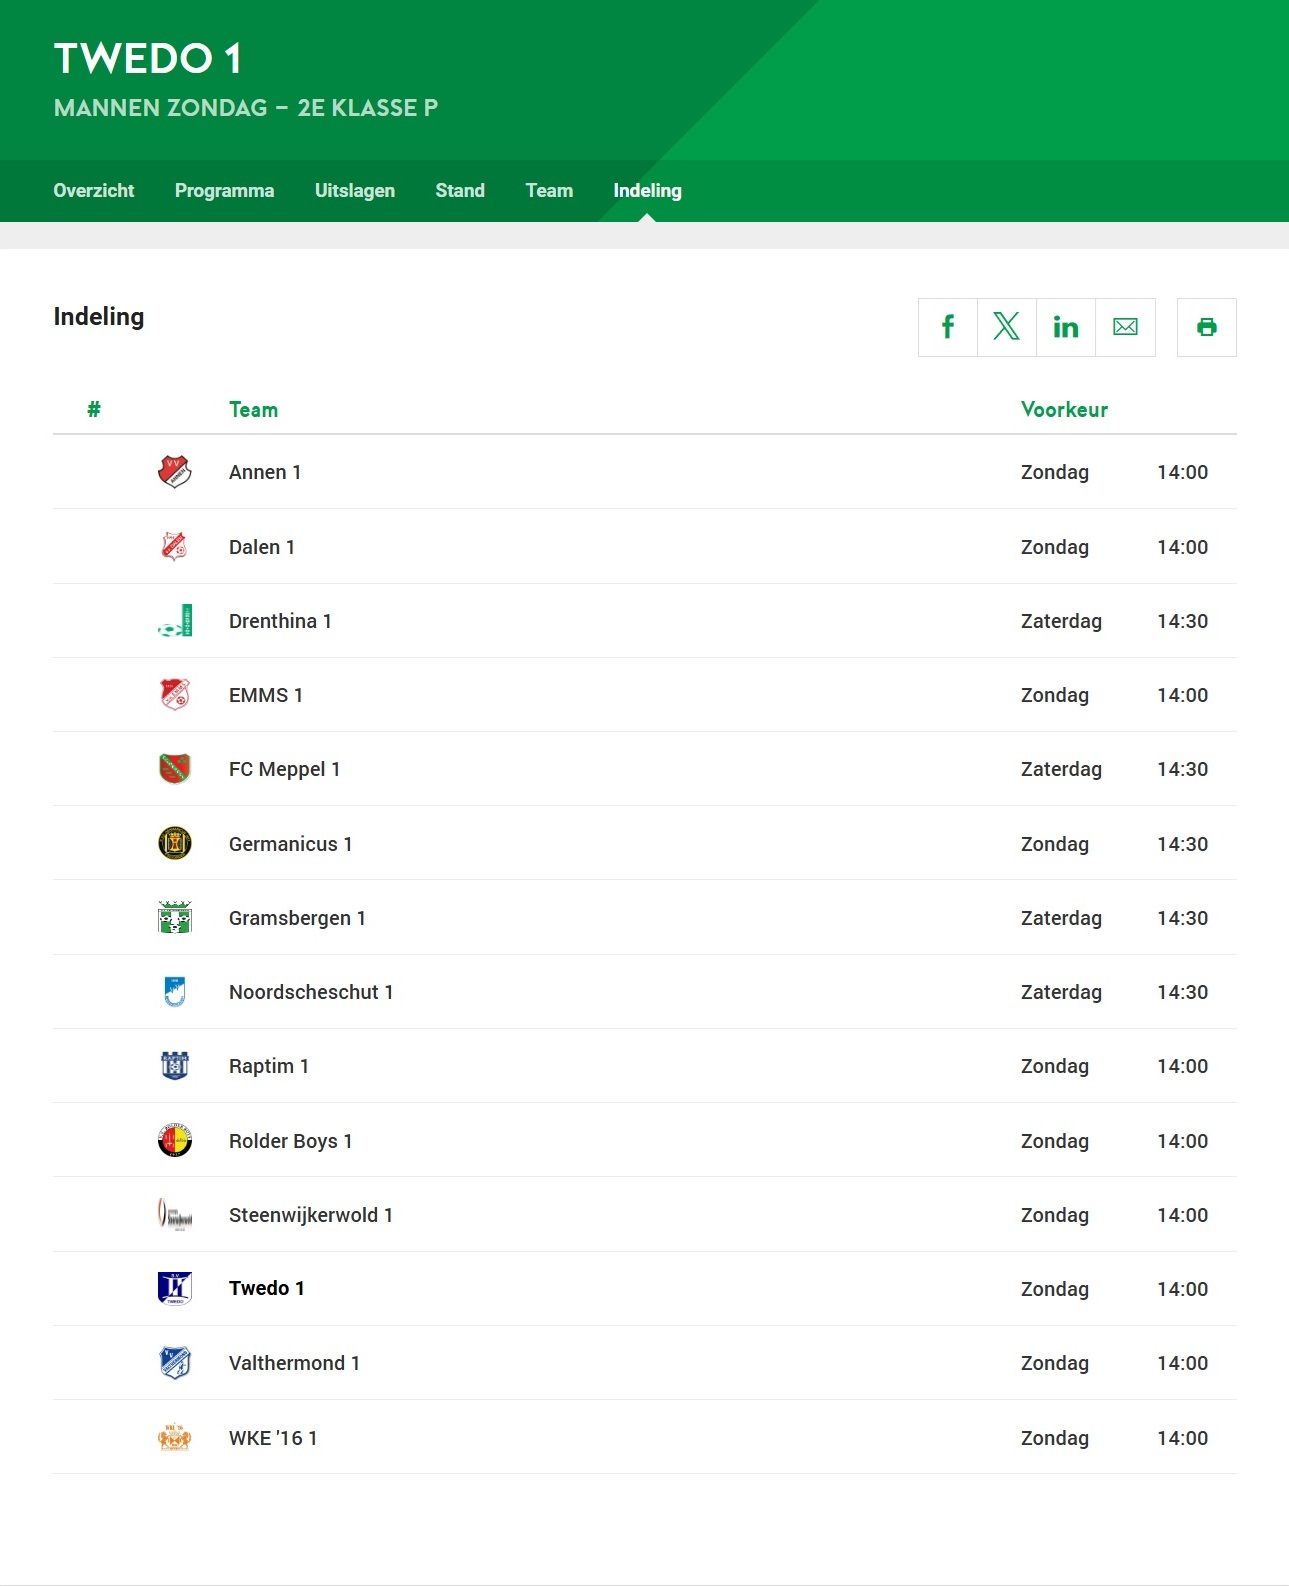This screenshot has width=1289, height=1586.
Task: Click the Mannen Zondag – 2E Klasse P subtitle
Action: point(246,108)
